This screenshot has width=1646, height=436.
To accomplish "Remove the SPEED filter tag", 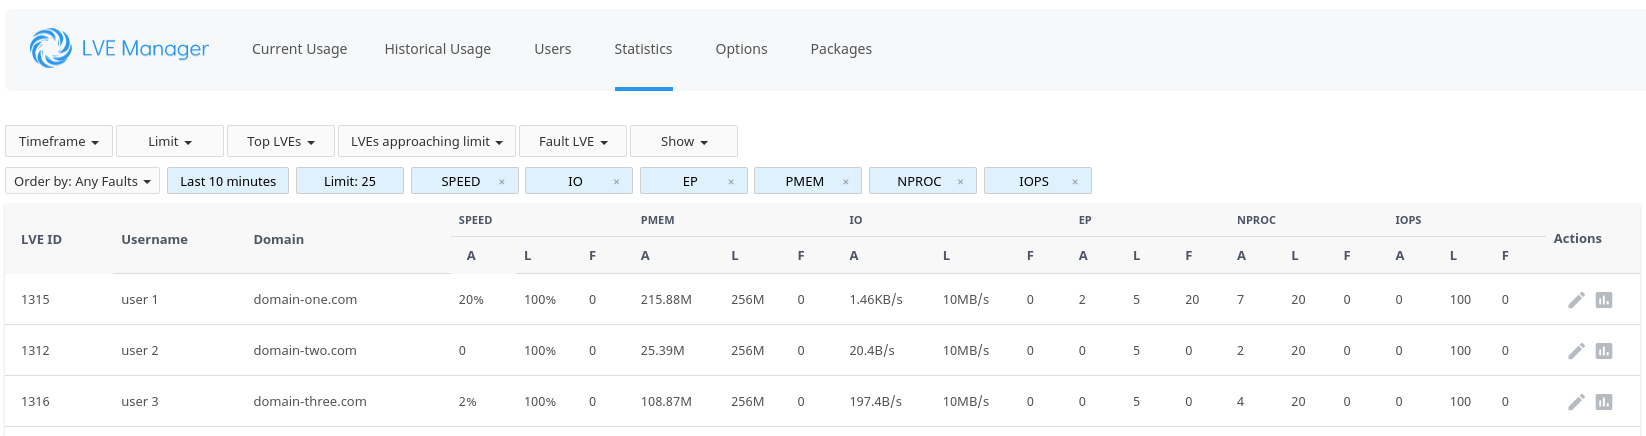I will (x=502, y=182).
